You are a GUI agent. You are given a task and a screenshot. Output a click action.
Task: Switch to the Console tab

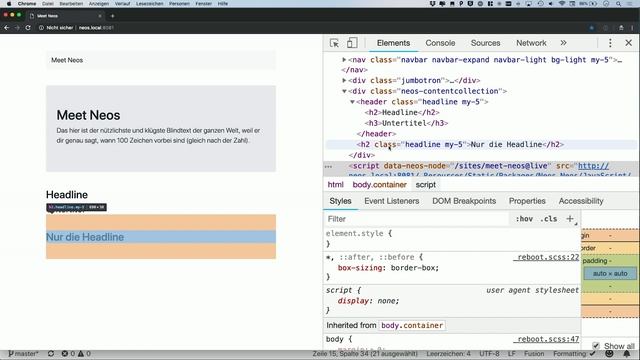click(440, 43)
